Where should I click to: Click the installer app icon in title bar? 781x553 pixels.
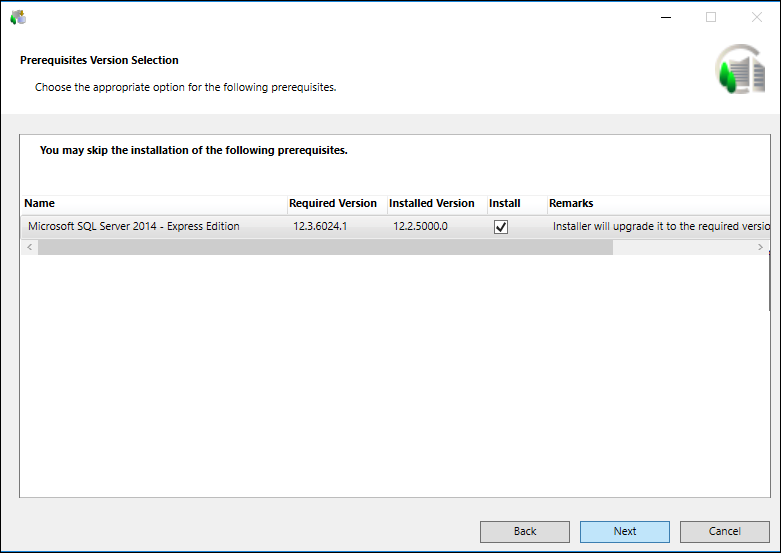click(x=18, y=17)
